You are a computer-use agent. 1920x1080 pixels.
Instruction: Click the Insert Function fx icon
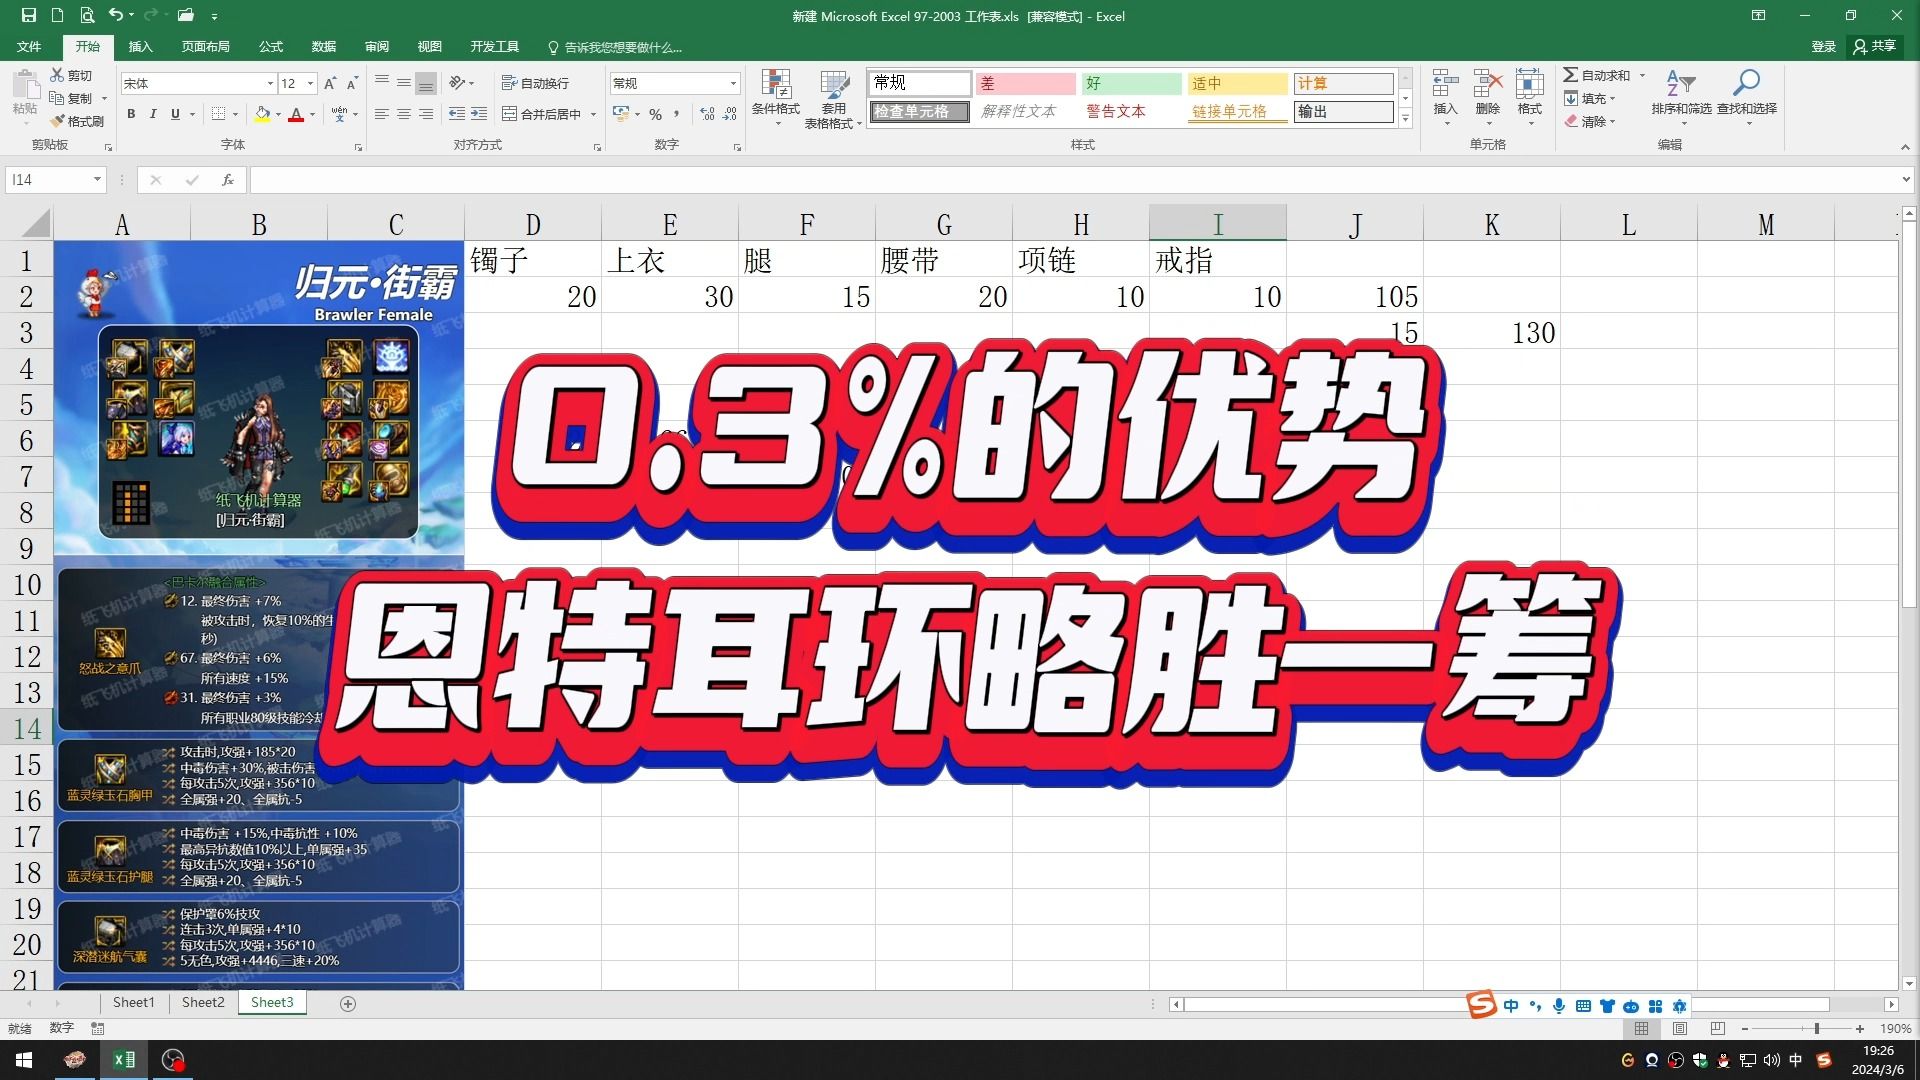click(228, 180)
